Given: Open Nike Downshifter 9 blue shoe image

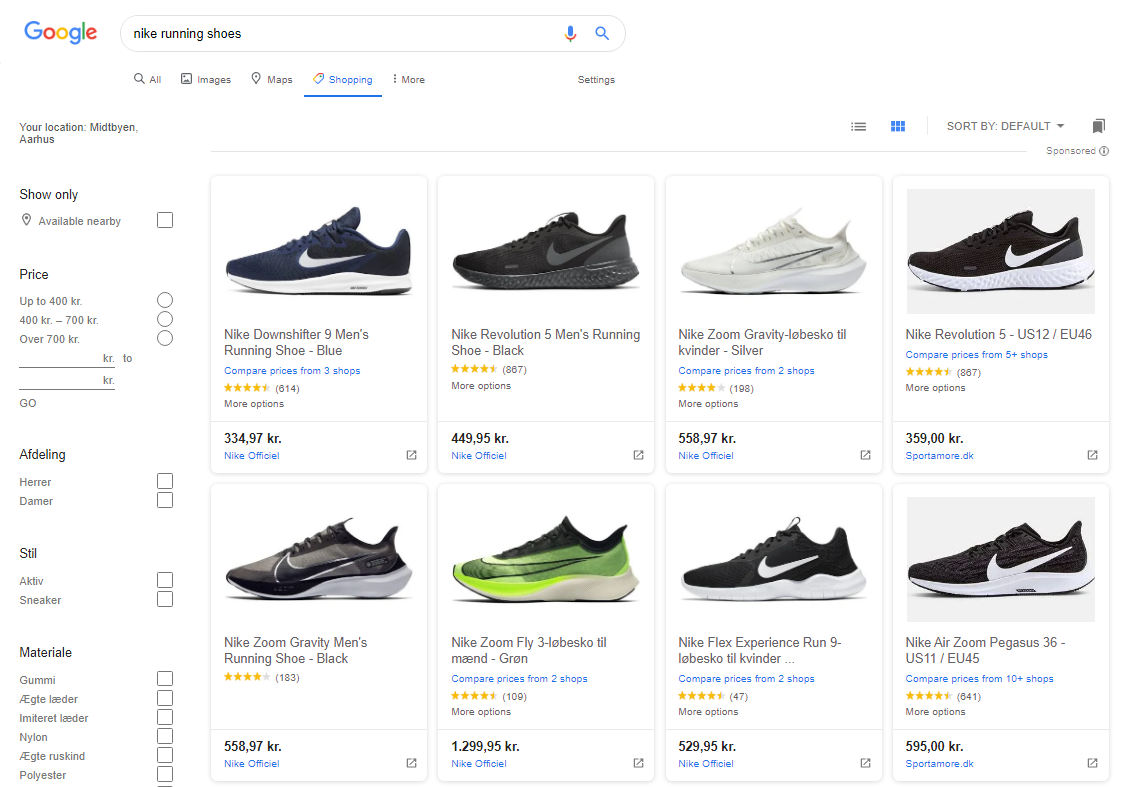Looking at the screenshot, I should coord(319,251).
